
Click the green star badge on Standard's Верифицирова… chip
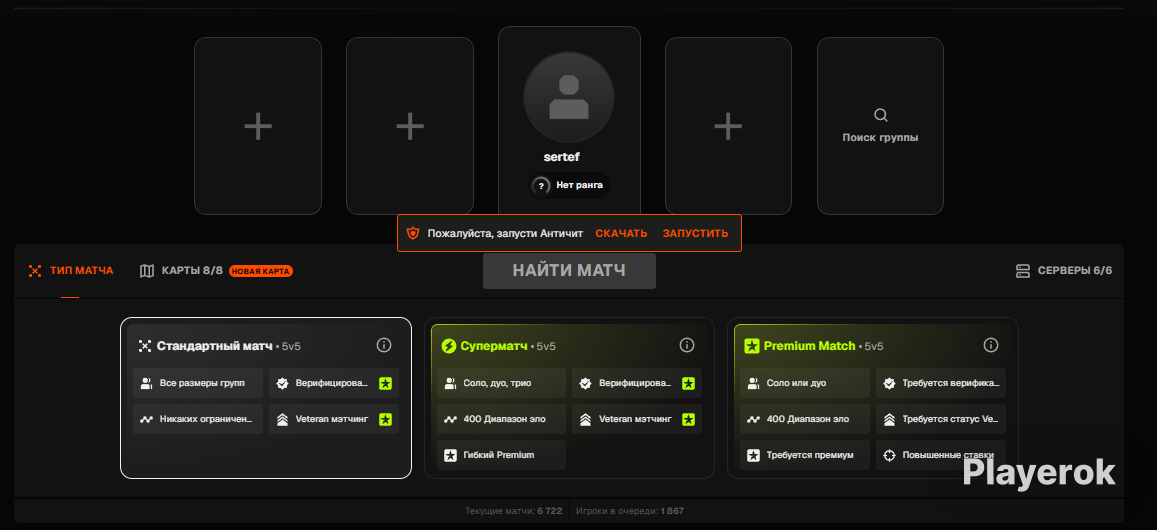(x=385, y=383)
